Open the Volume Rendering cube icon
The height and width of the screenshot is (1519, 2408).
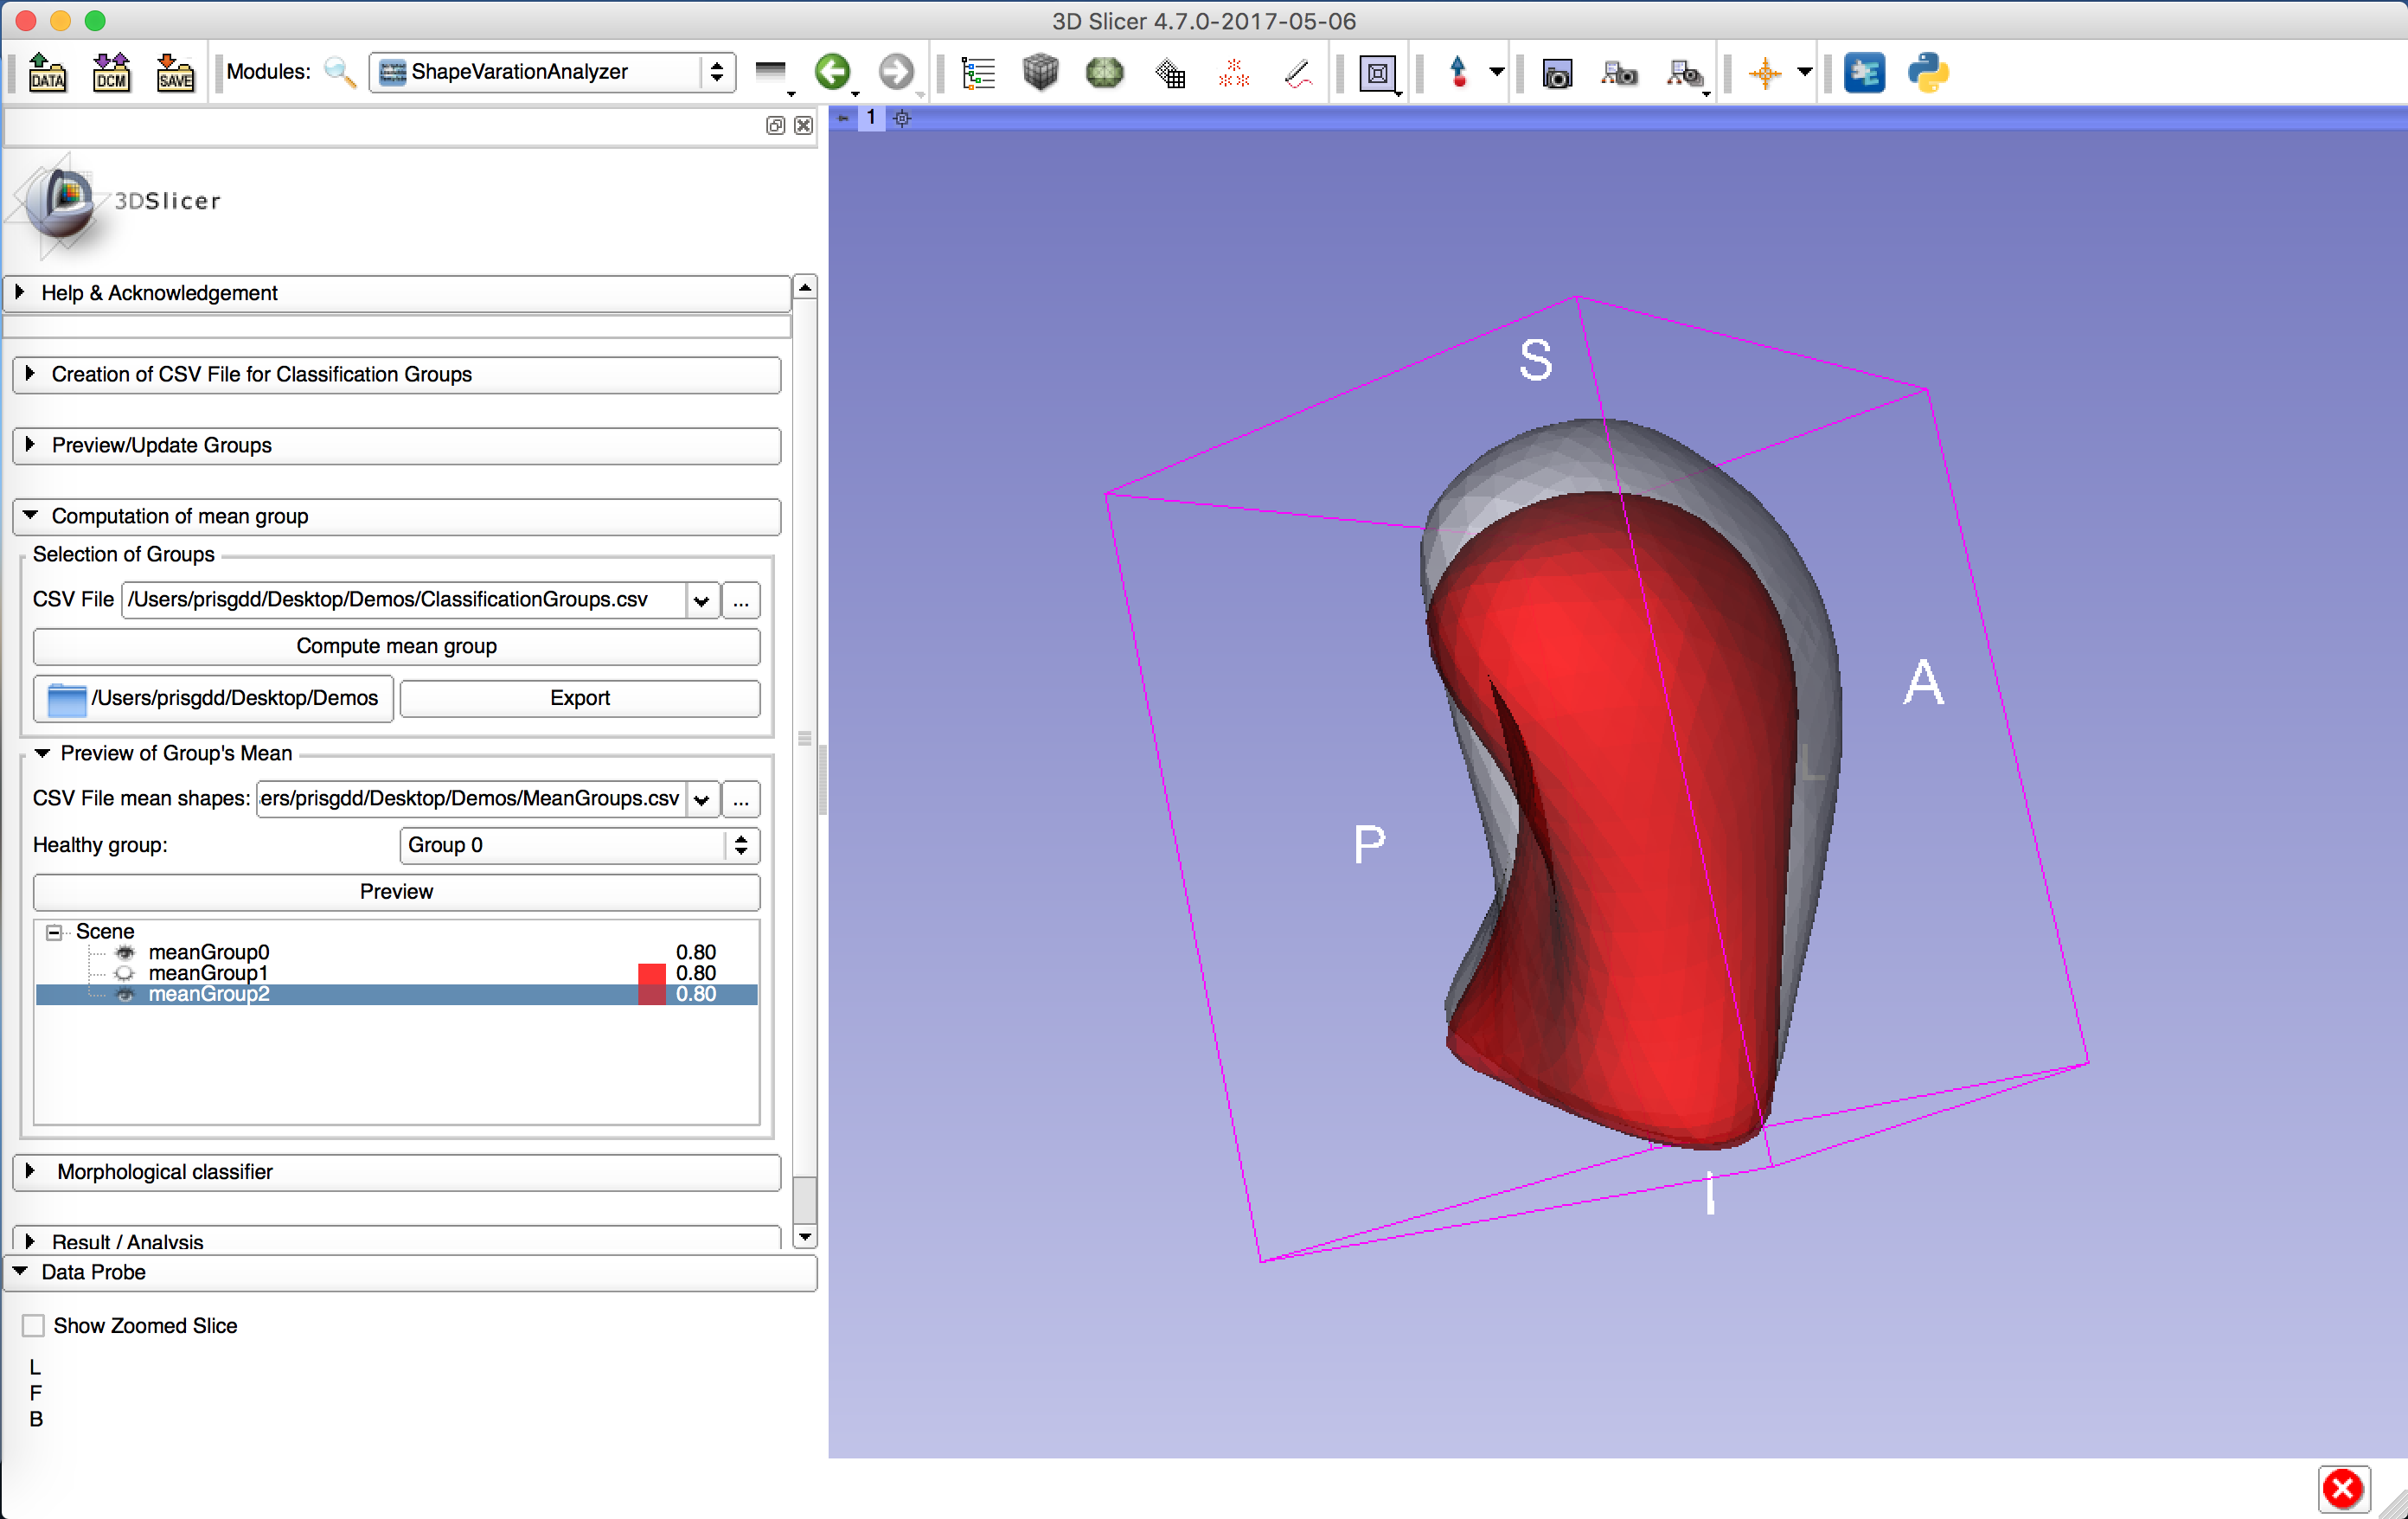click(1040, 72)
